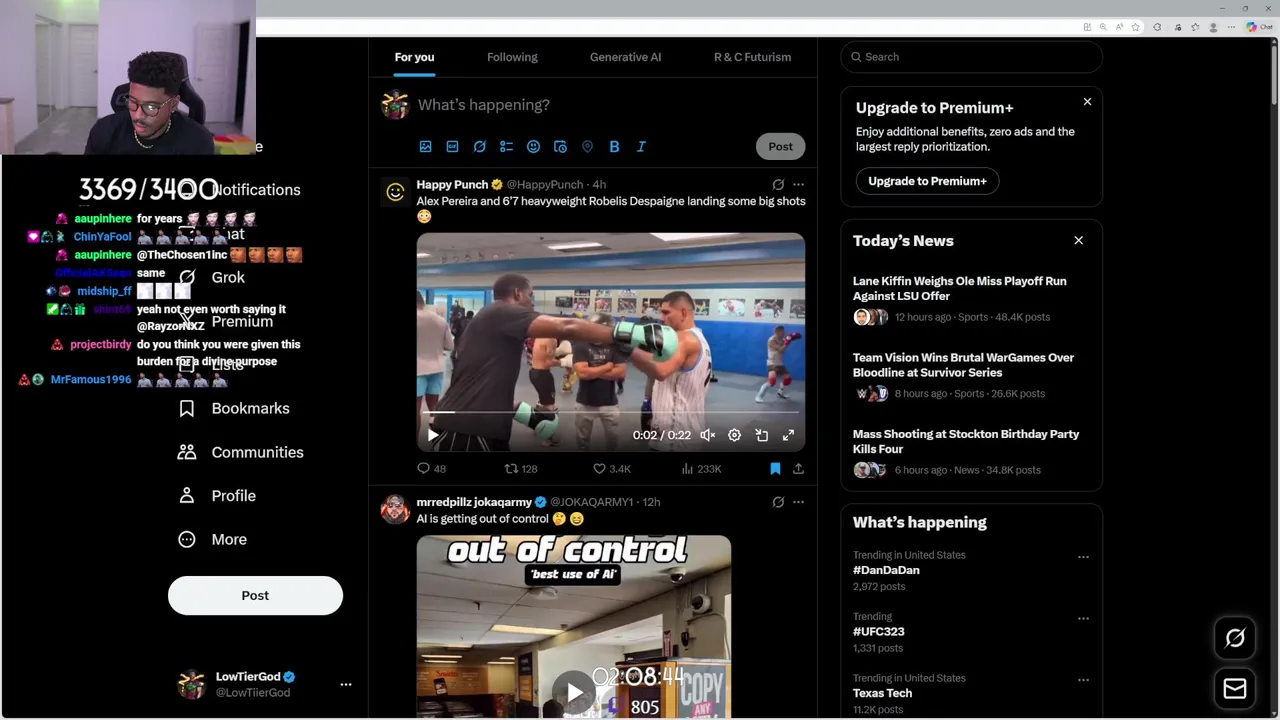Switch to the For you tab

click(x=414, y=57)
